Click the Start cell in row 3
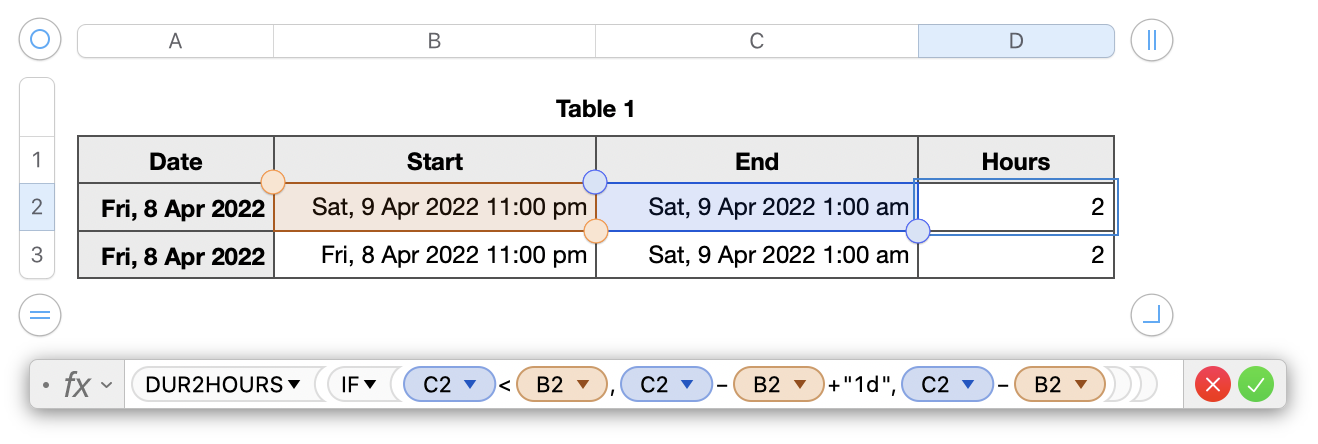Image resolution: width=1318 pixels, height=444 pixels. [x=435, y=255]
